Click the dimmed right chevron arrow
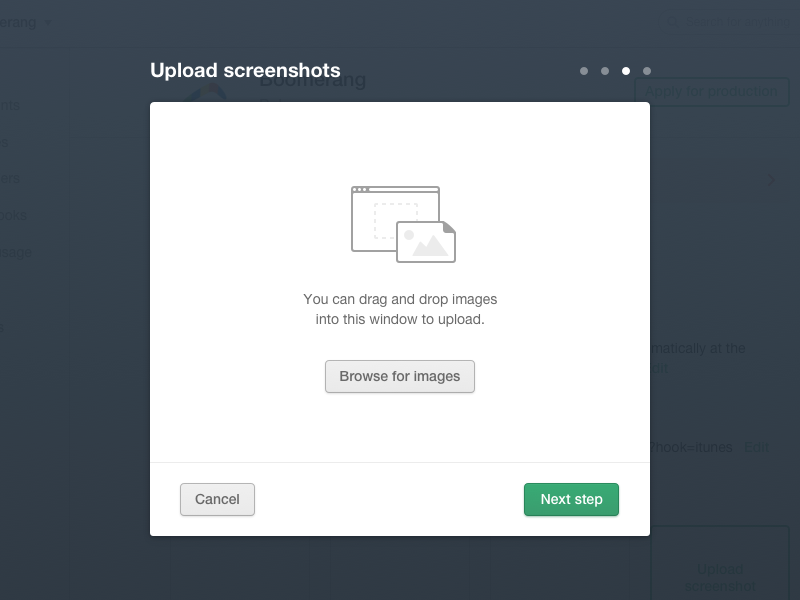Screen dimensions: 800x600 [771, 180]
